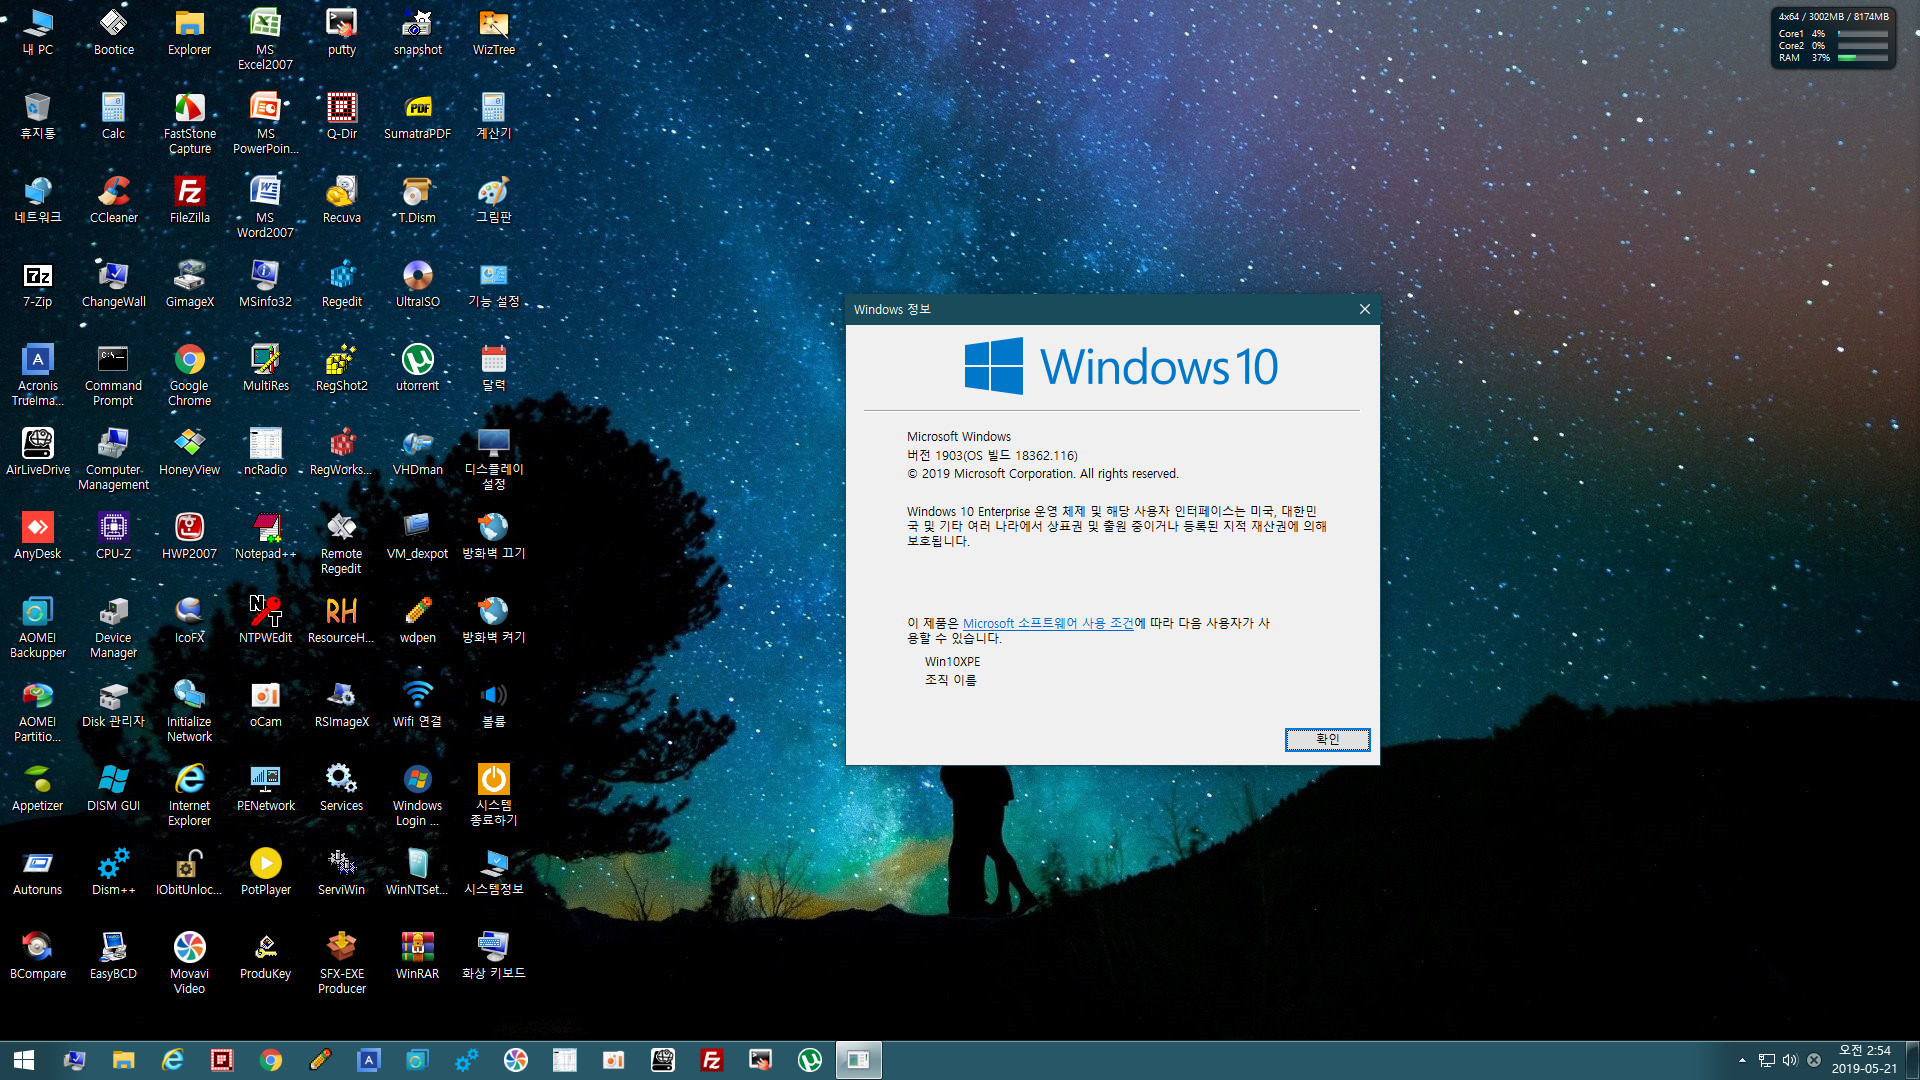This screenshot has height=1080, width=1920.
Task: Select the BCompare desktop icon
Action: [x=37, y=956]
